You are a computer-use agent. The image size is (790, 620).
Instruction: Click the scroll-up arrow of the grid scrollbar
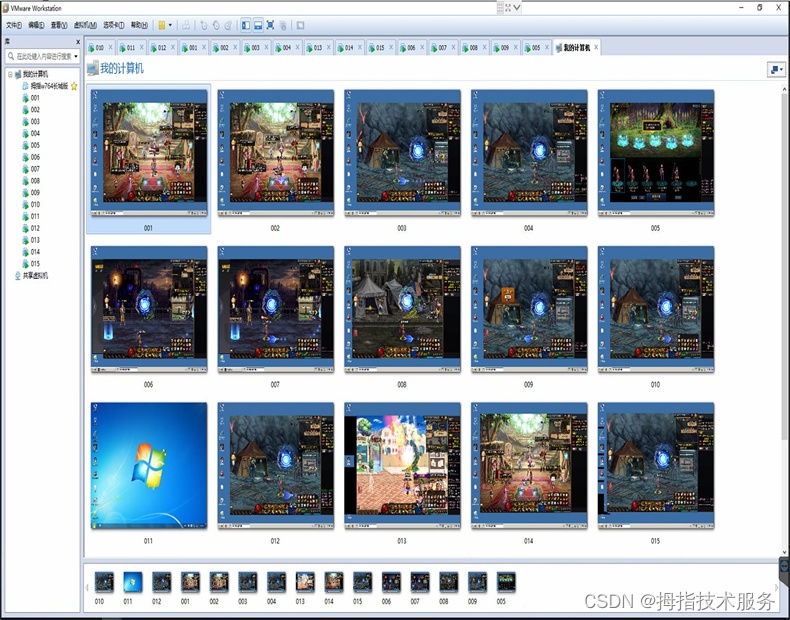(784, 90)
